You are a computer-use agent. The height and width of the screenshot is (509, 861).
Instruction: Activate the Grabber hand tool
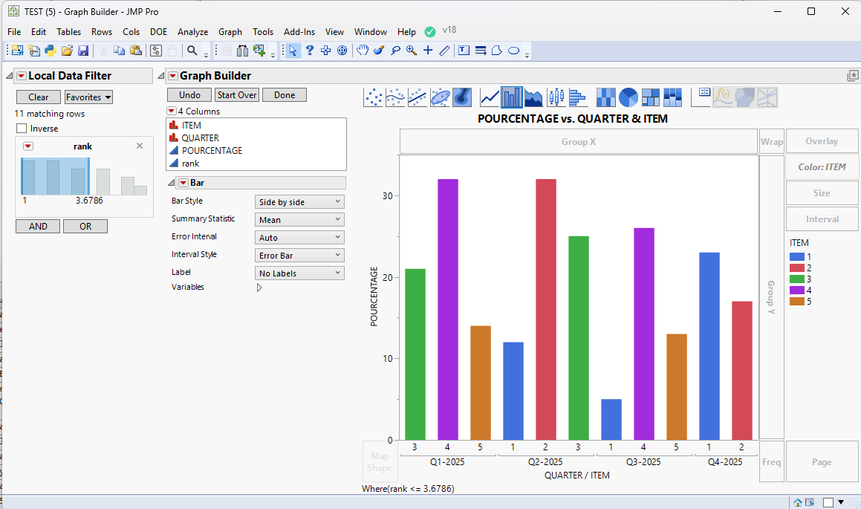point(362,50)
